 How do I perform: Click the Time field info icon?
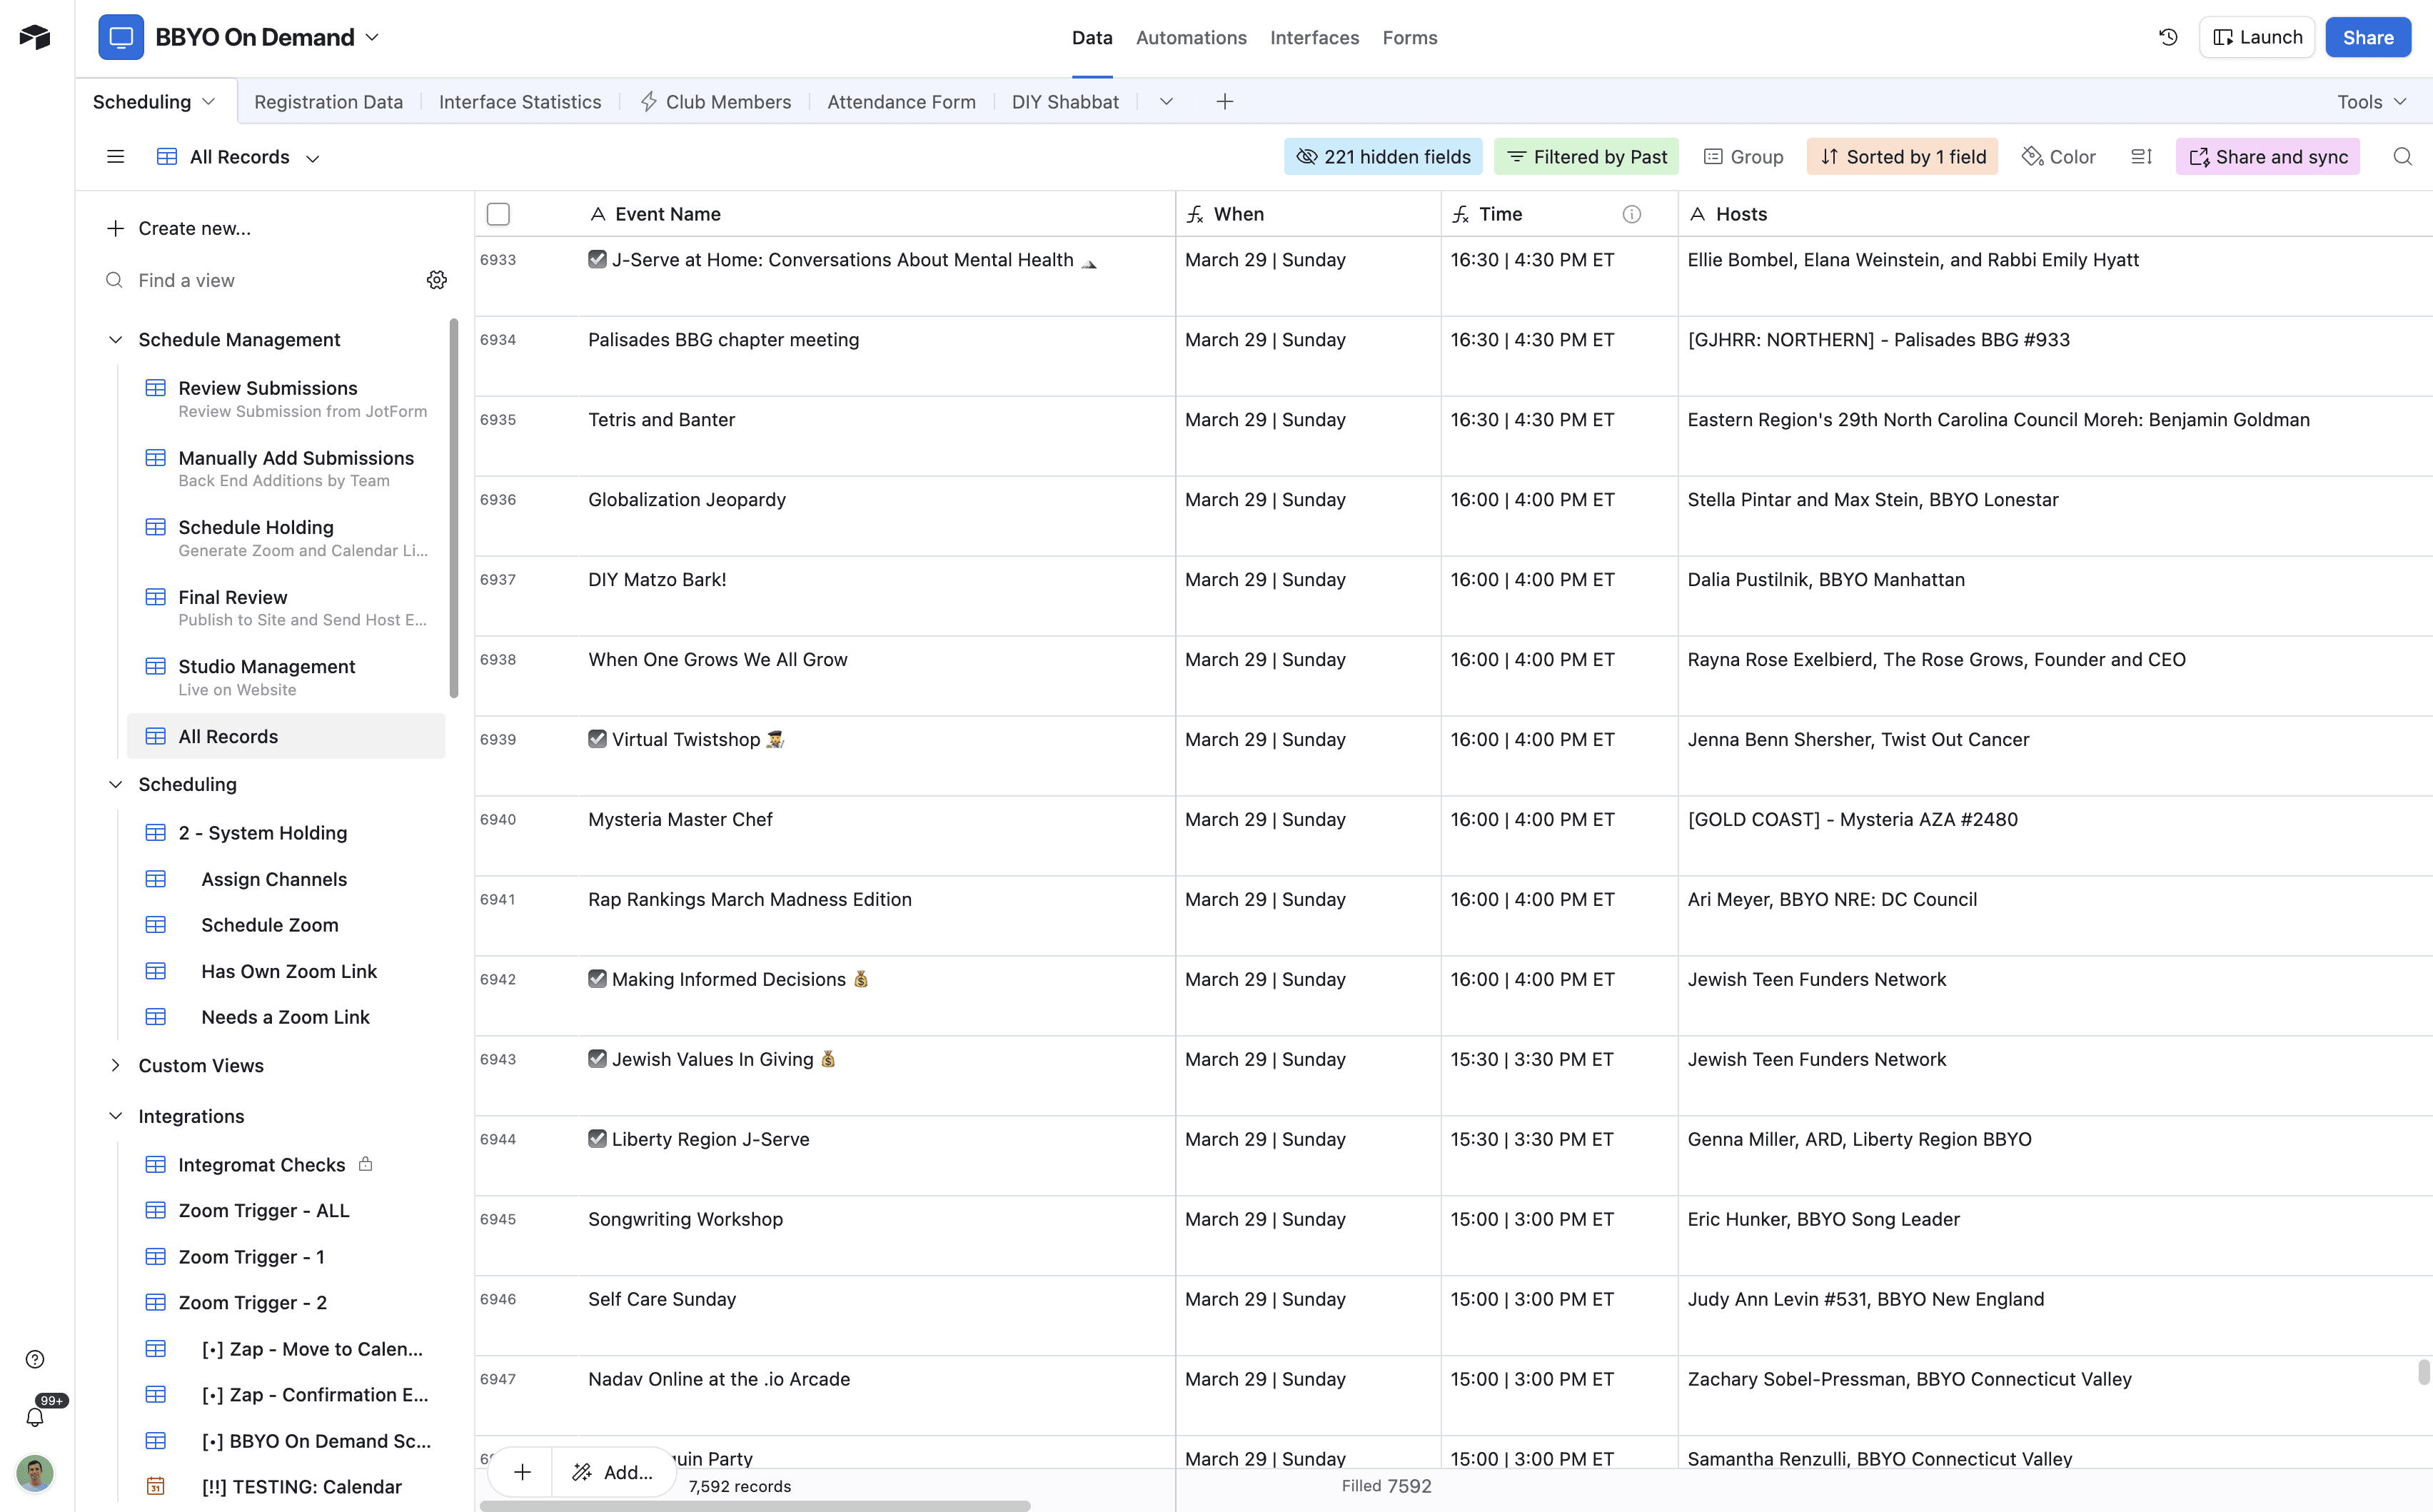1632,214
